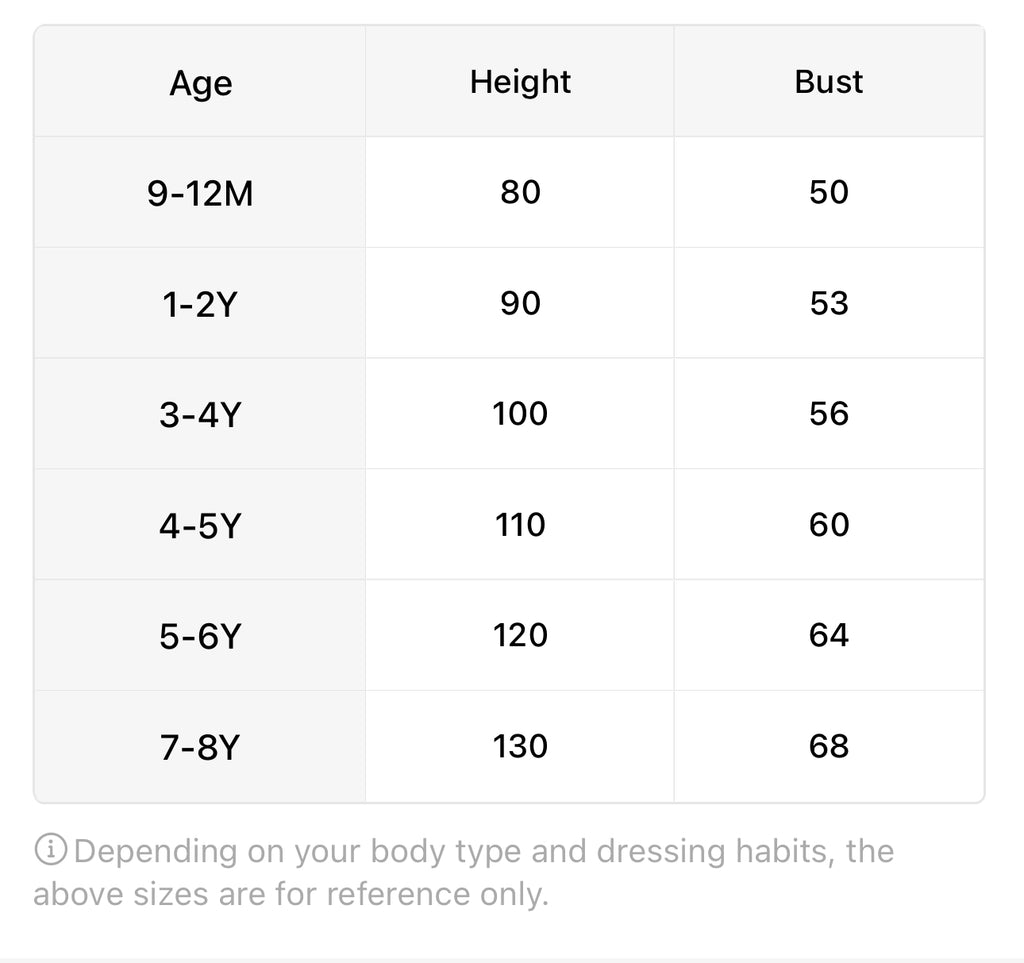
Task: Select the 7-8Y age size
Action: 200,747
